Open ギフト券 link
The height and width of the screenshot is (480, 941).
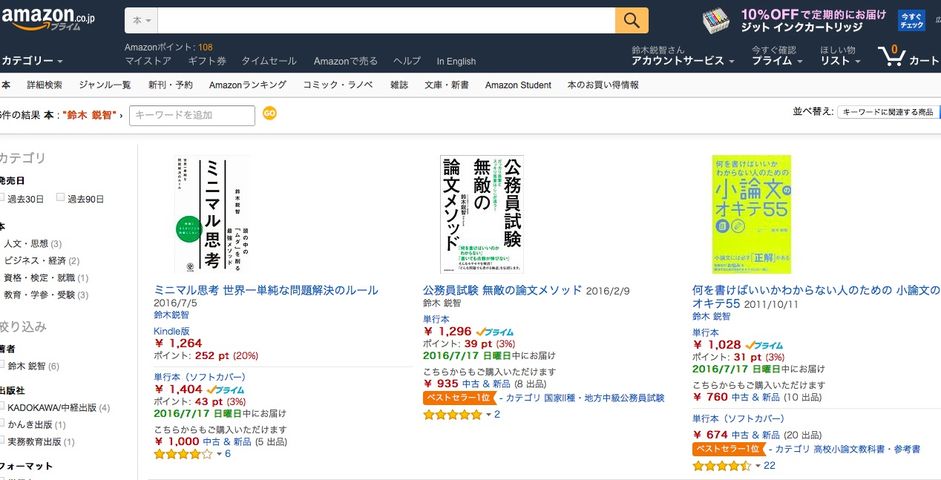[x=207, y=61]
